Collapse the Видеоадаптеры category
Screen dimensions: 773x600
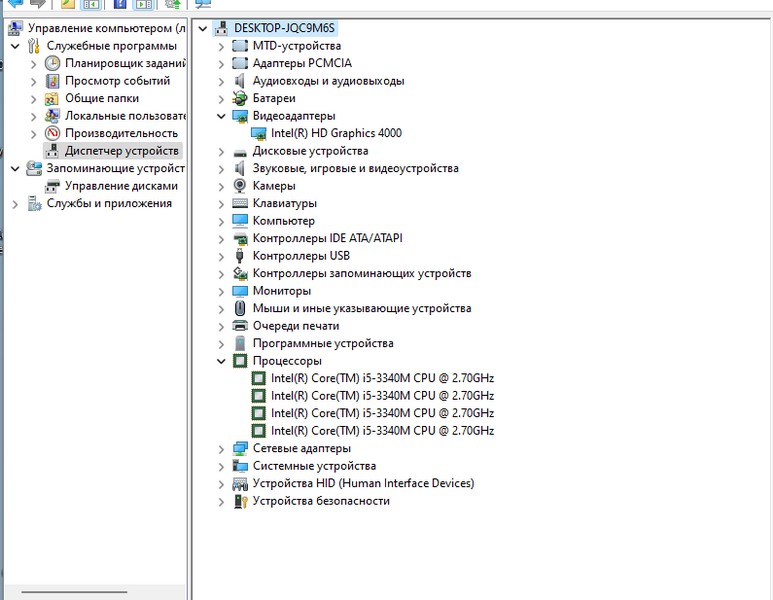(x=222, y=116)
